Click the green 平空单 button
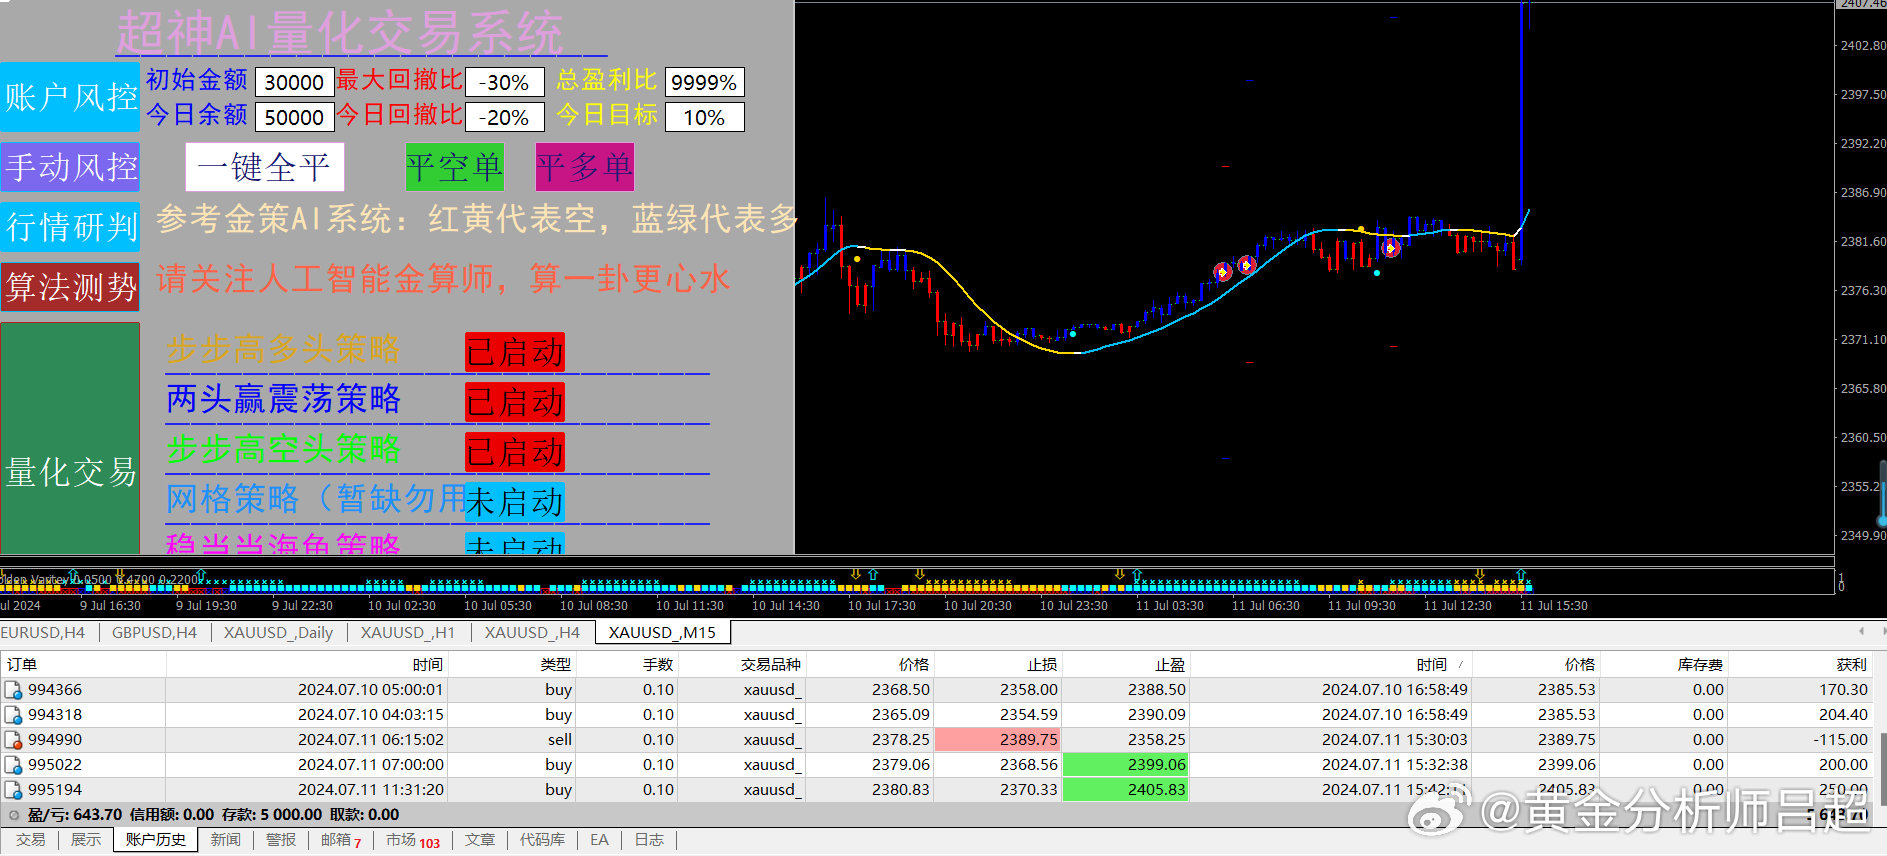Viewport: 1887px width, 856px height. pyautogui.click(x=454, y=167)
